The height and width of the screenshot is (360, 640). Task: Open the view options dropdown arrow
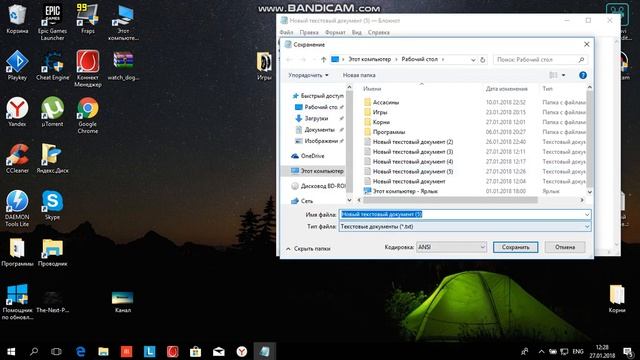tap(564, 75)
